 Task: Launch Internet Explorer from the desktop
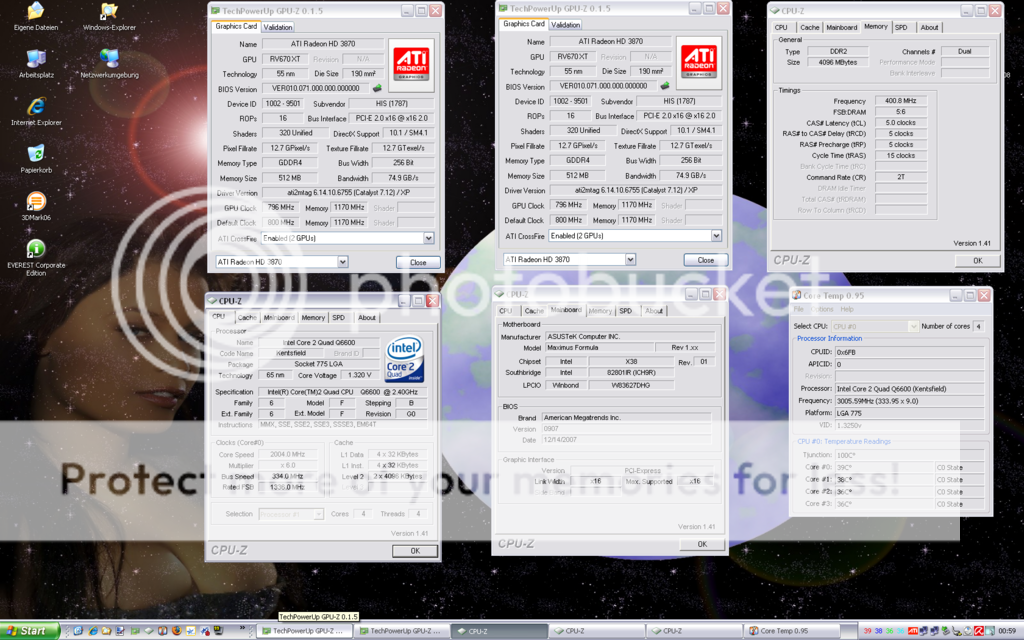point(36,111)
